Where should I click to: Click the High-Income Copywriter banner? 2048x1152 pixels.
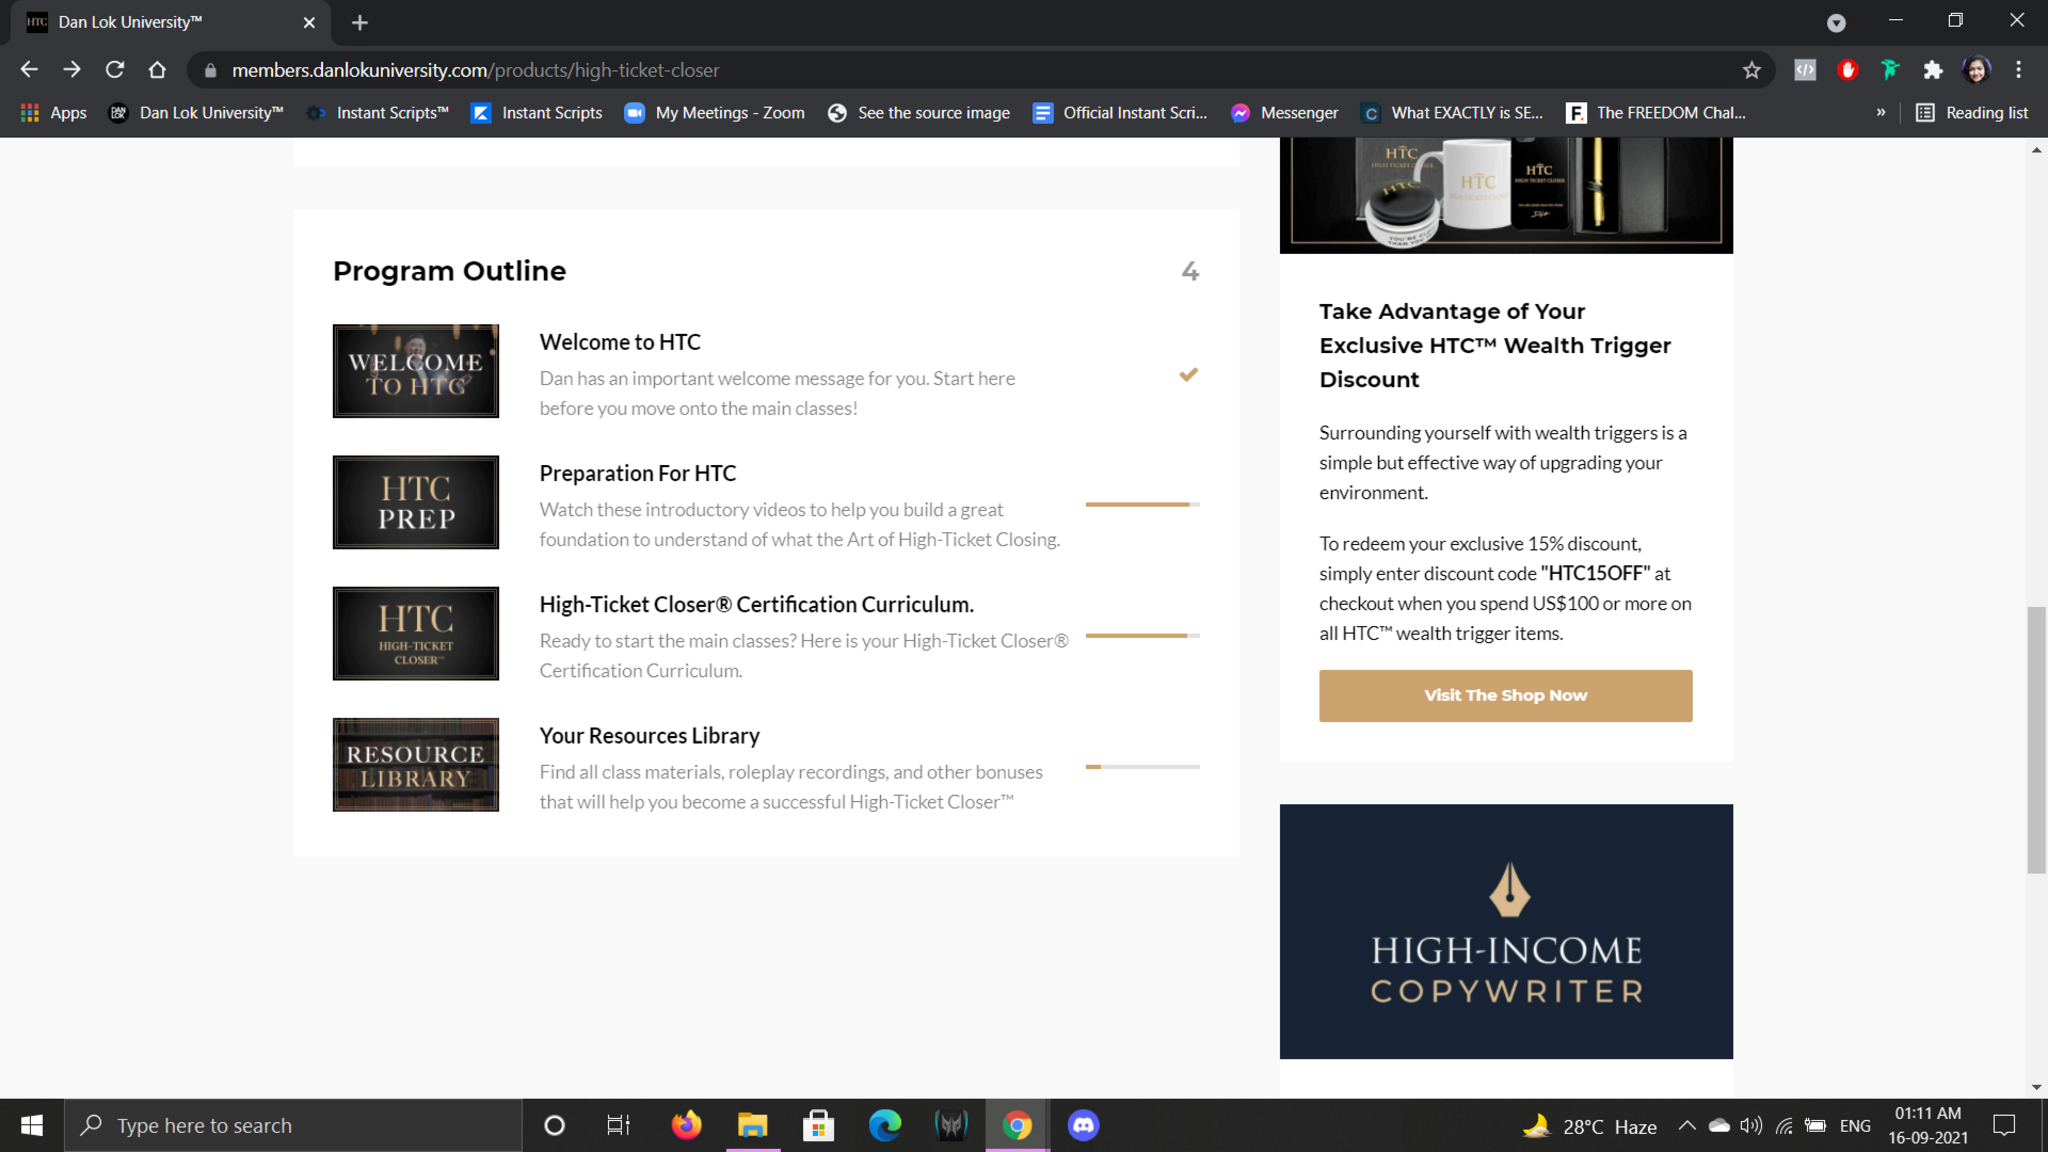(1505, 931)
